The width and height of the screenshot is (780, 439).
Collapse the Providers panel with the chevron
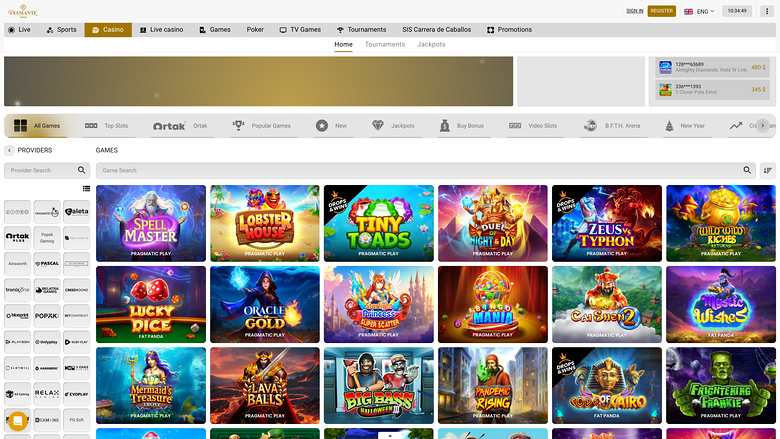pos(9,150)
